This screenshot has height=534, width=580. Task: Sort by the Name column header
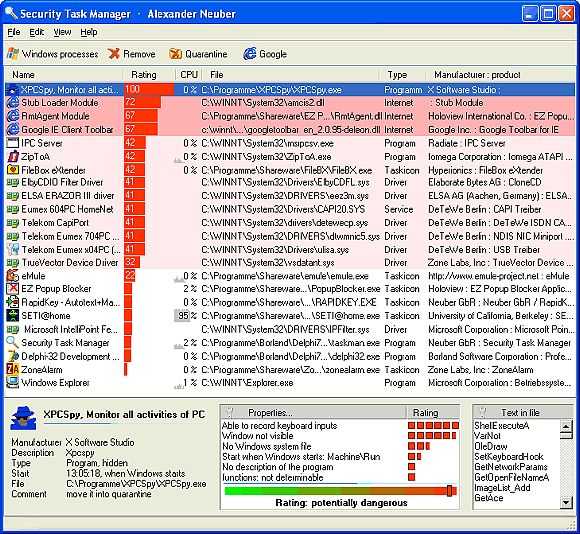pyautogui.click(x=64, y=75)
